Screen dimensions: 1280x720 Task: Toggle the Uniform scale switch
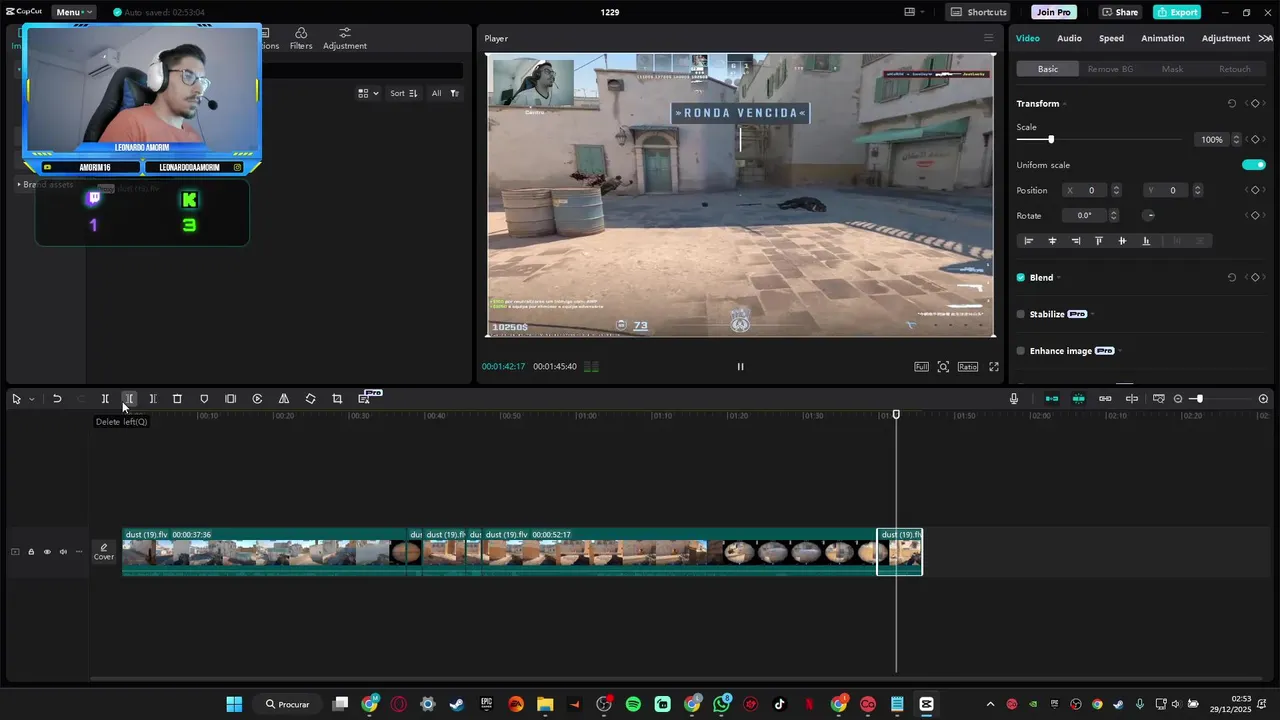[1254, 165]
